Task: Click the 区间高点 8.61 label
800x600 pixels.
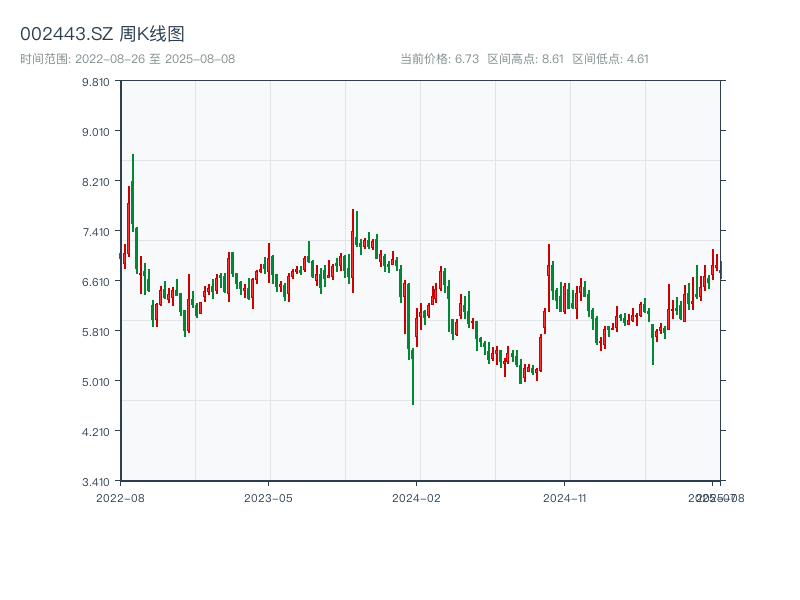Action: (525, 59)
